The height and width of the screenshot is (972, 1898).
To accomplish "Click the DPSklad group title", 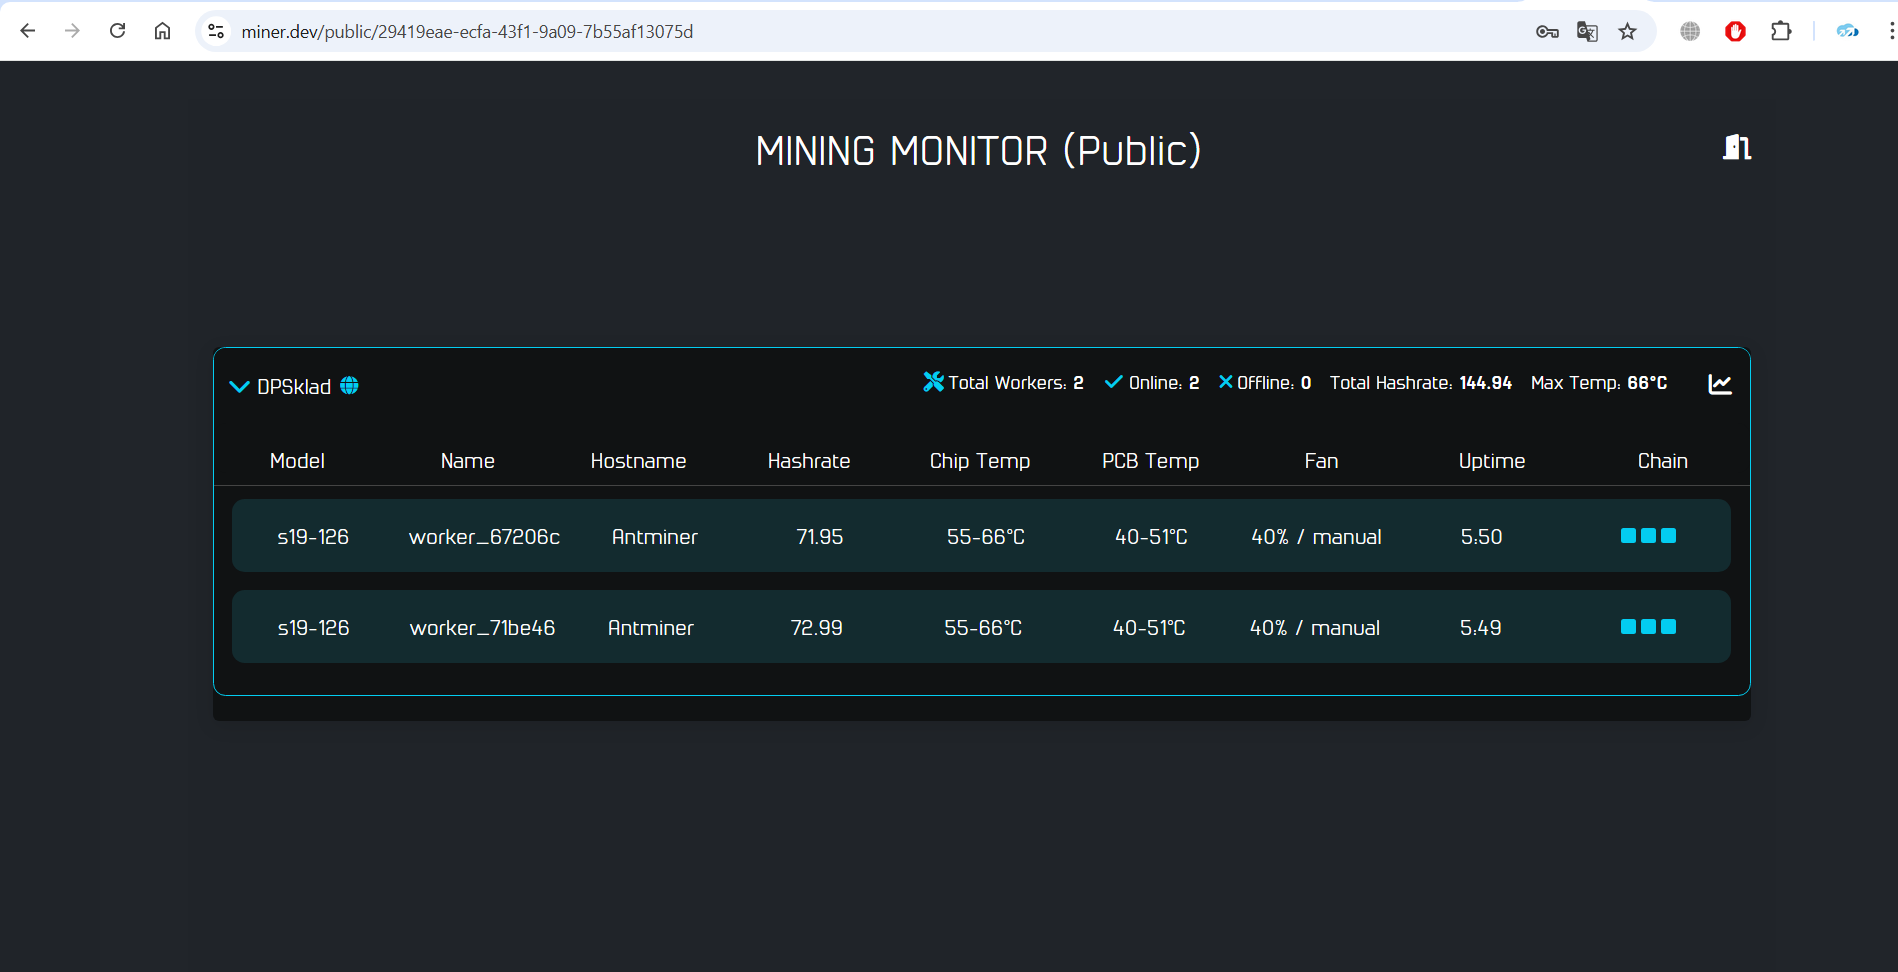I will pyautogui.click(x=293, y=386).
